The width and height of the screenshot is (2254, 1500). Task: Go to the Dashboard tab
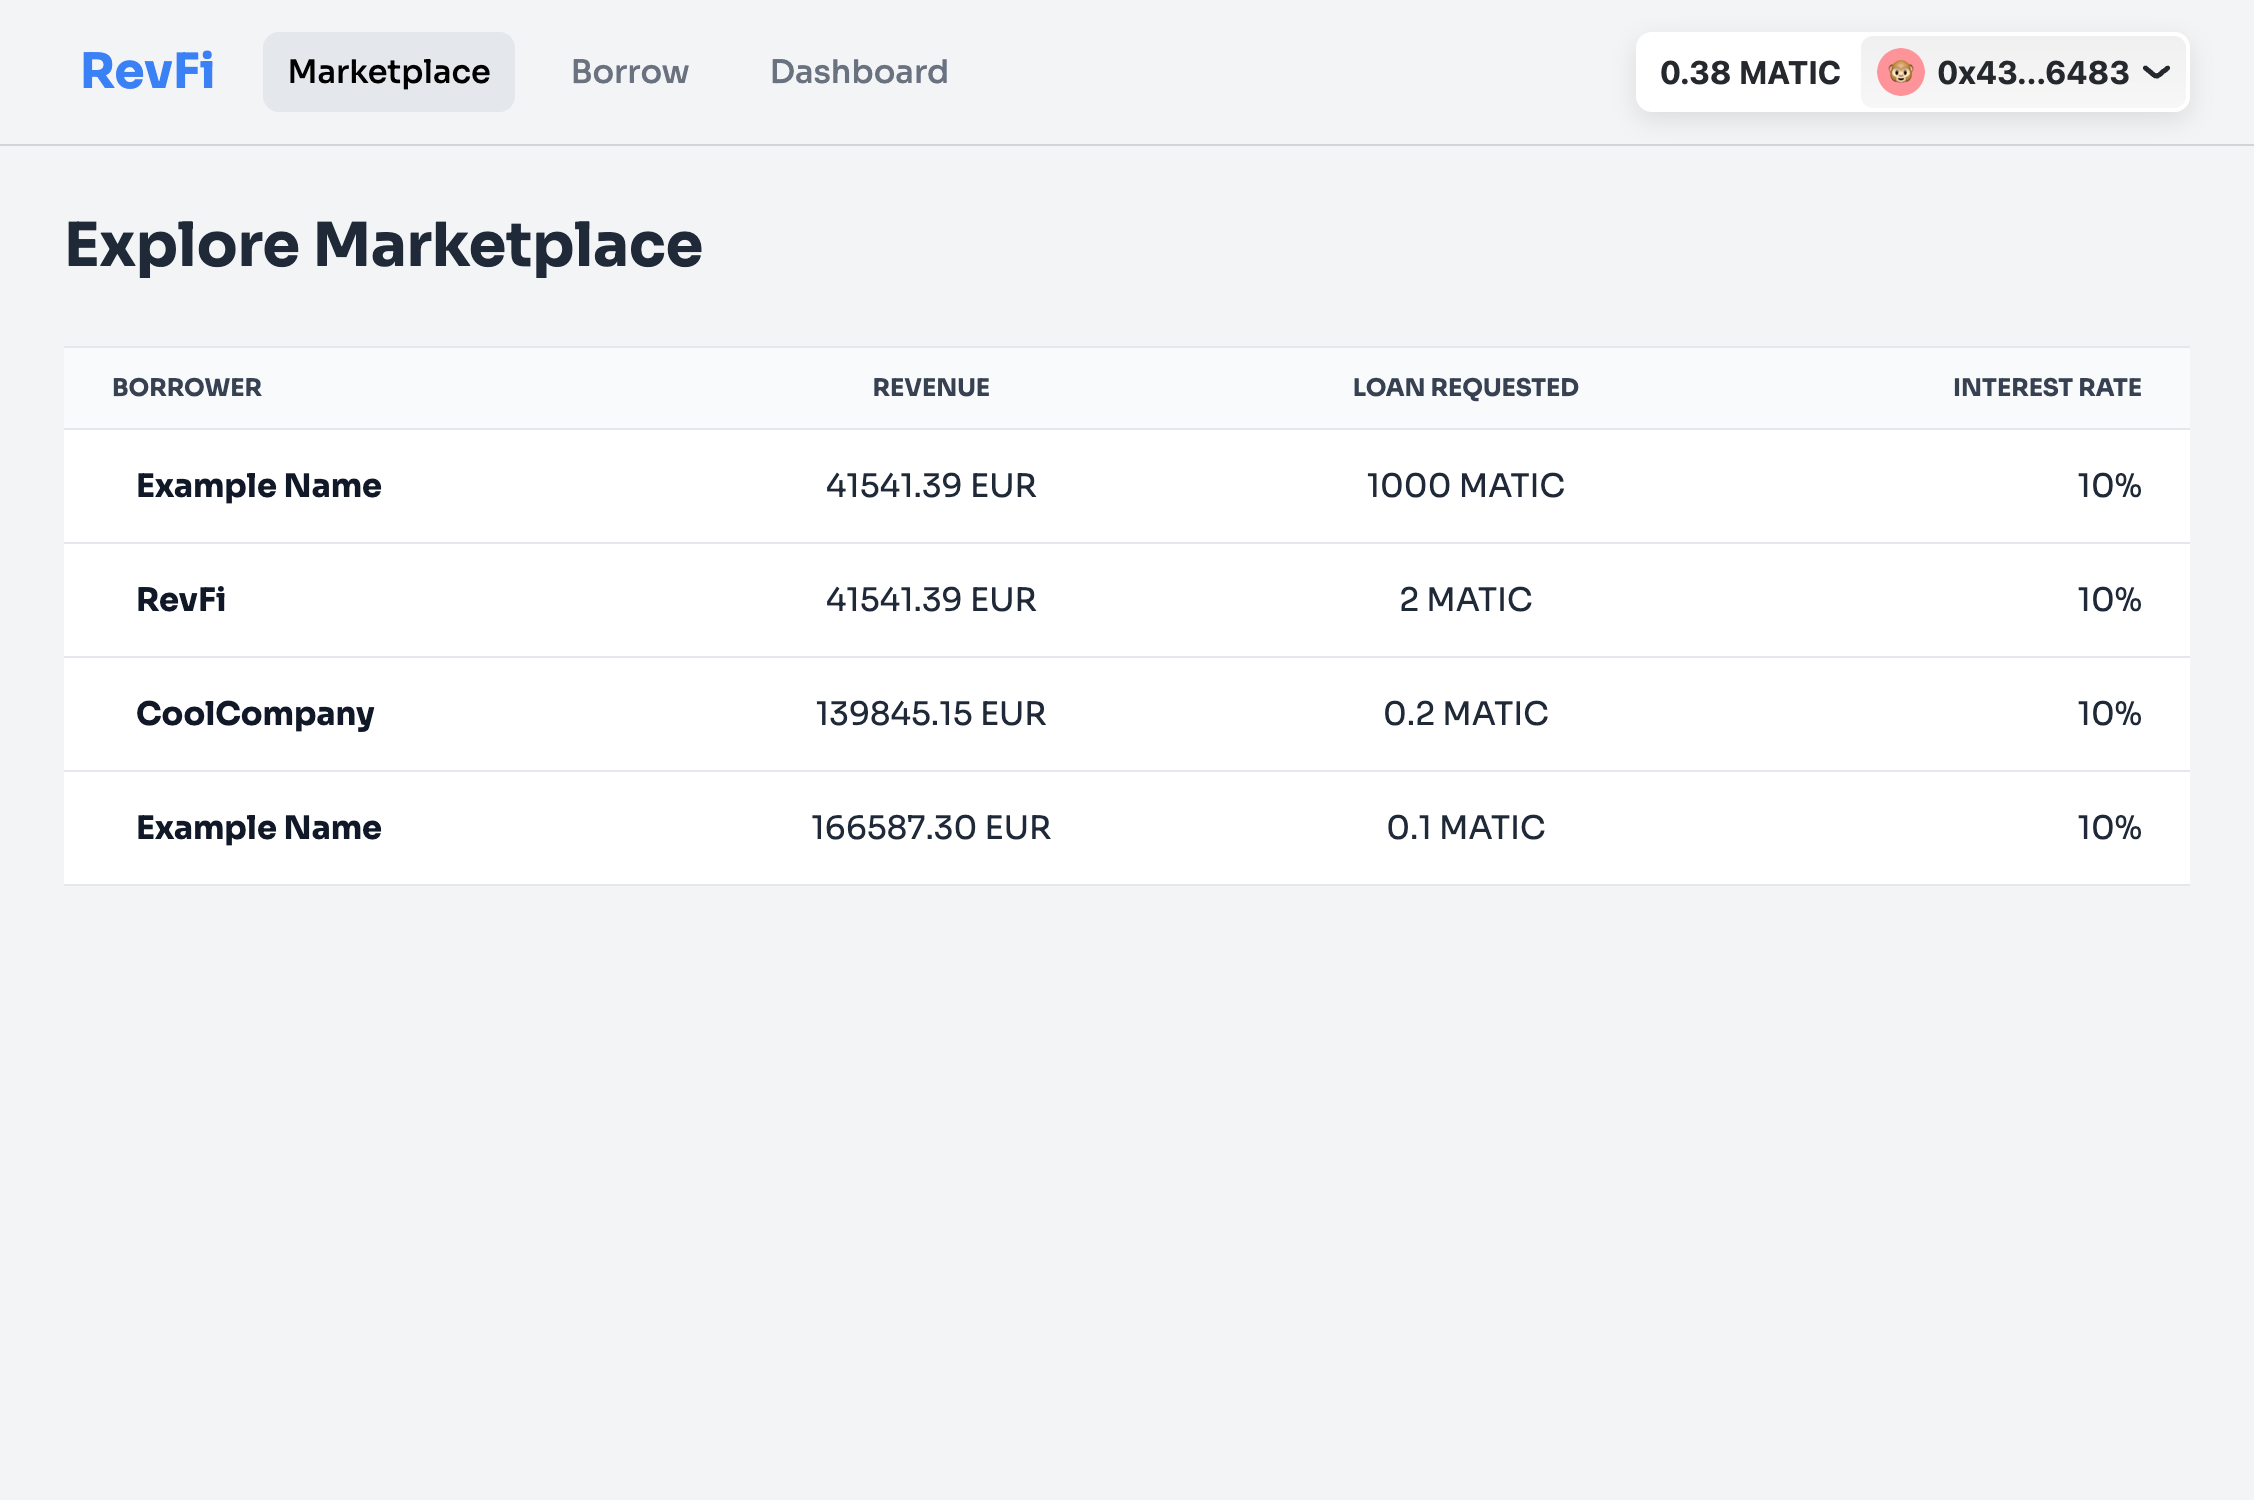pos(859,72)
